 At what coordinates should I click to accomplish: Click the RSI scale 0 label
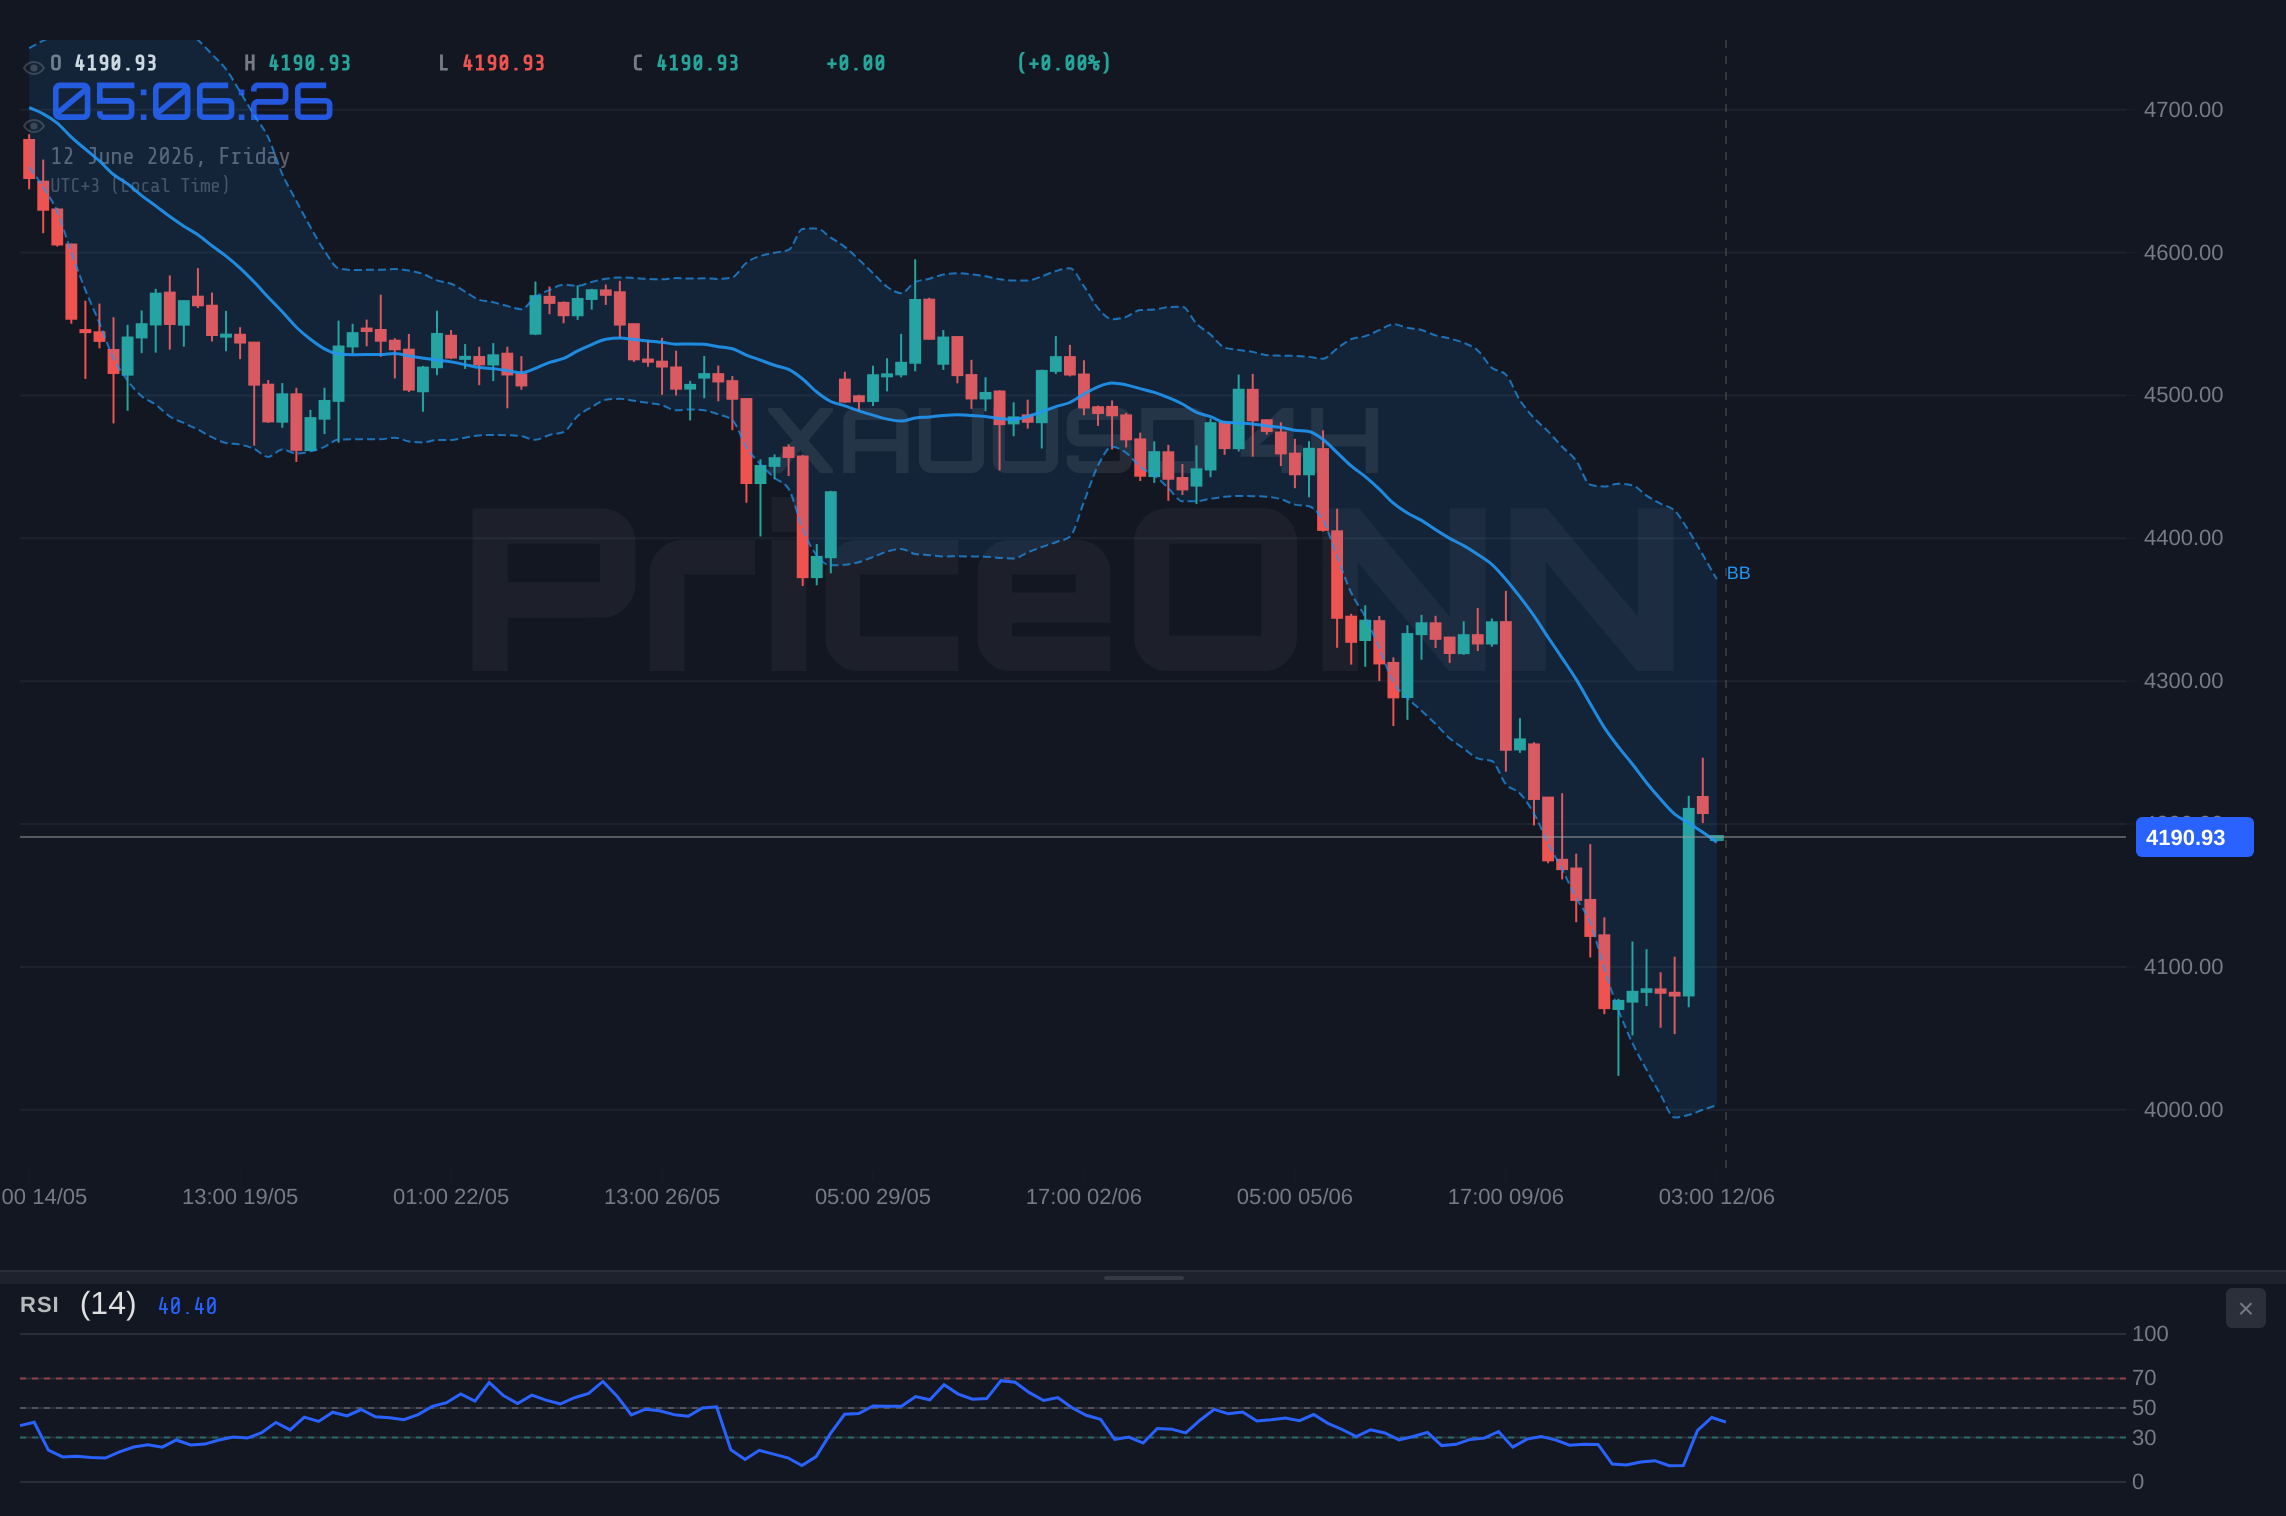pyautogui.click(x=2138, y=1482)
